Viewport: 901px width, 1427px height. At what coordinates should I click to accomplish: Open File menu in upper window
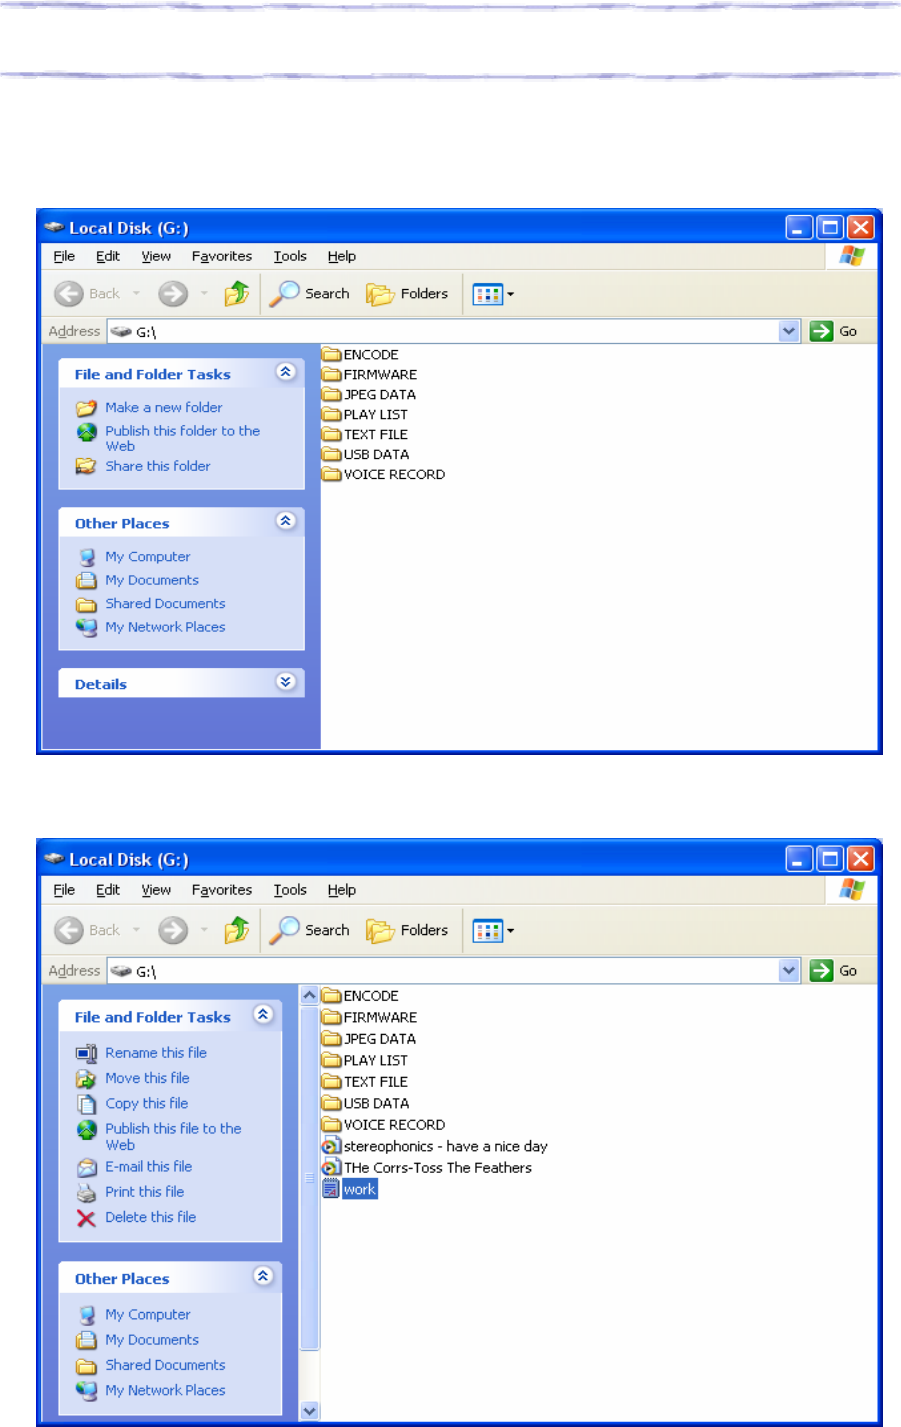tap(64, 256)
